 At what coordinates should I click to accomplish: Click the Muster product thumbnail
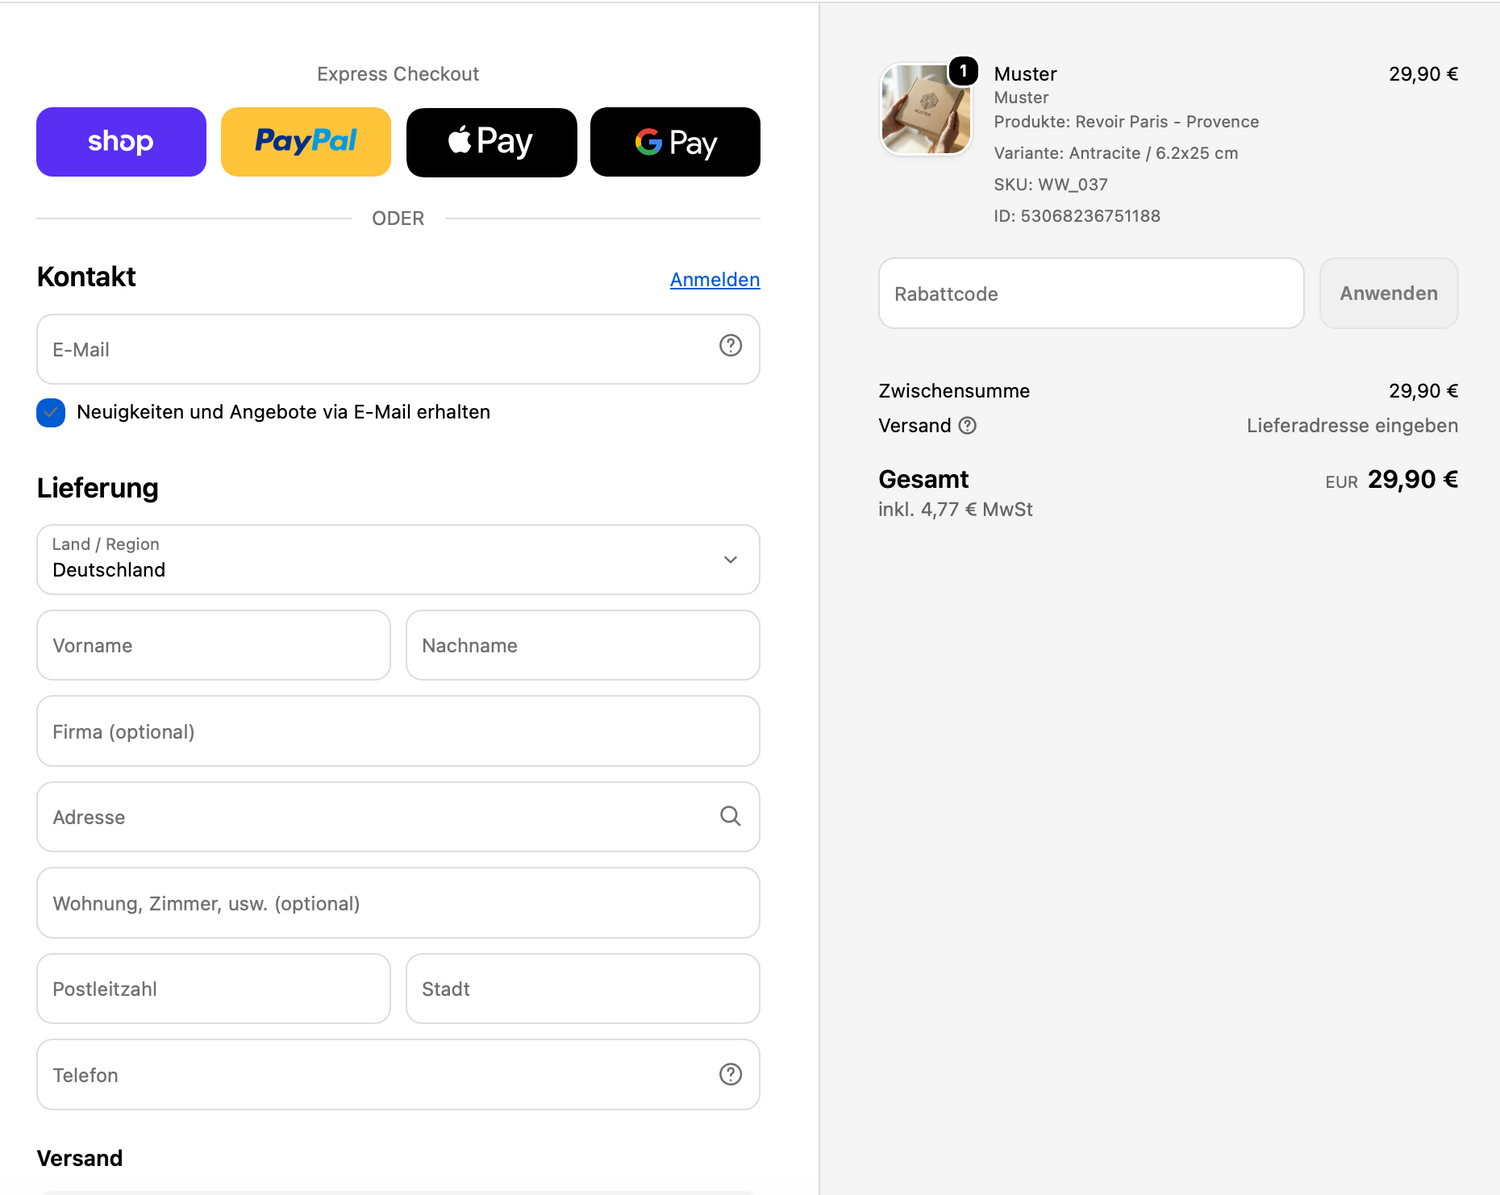[x=926, y=109]
